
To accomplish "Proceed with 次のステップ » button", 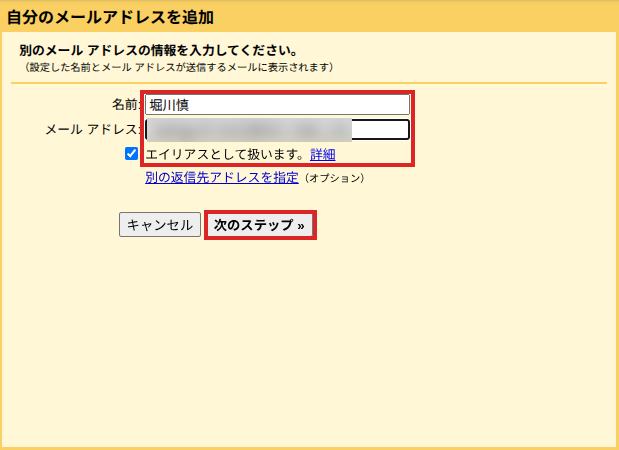I will point(260,225).
